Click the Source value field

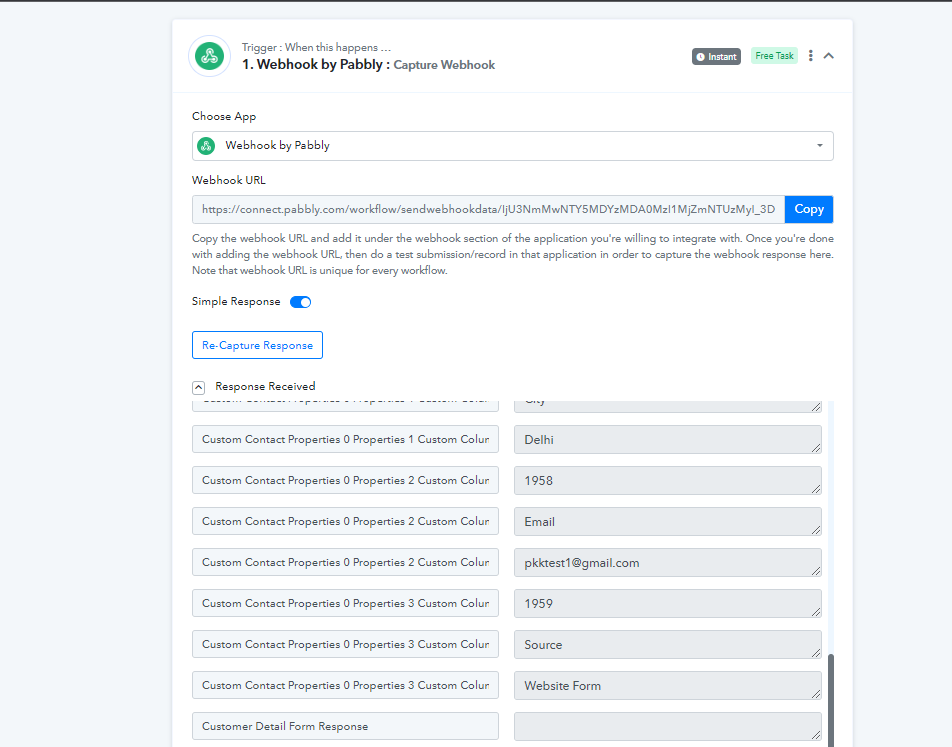[x=668, y=644]
